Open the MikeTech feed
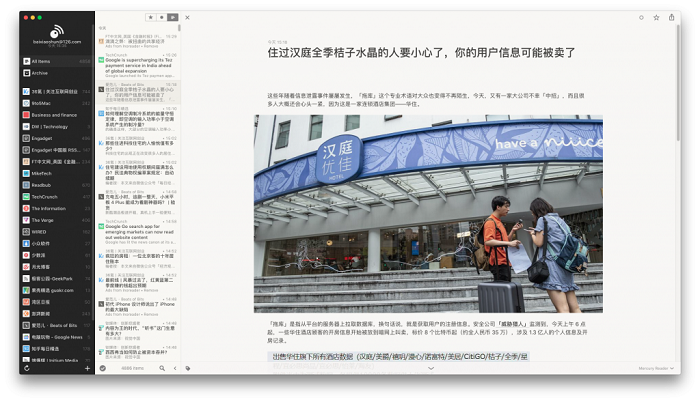 pyautogui.click(x=57, y=173)
